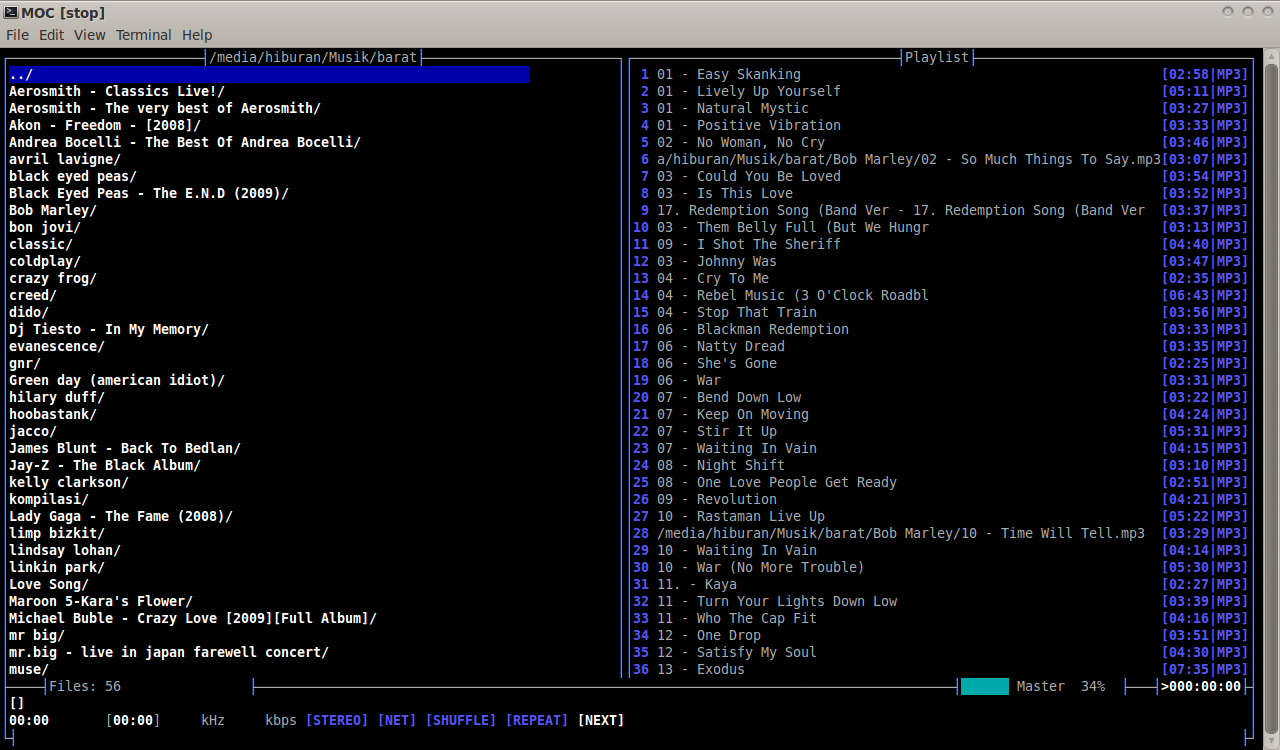Open the Lady Gaga - The Fame folder
The image size is (1280, 750).
click(x=118, y=516)
